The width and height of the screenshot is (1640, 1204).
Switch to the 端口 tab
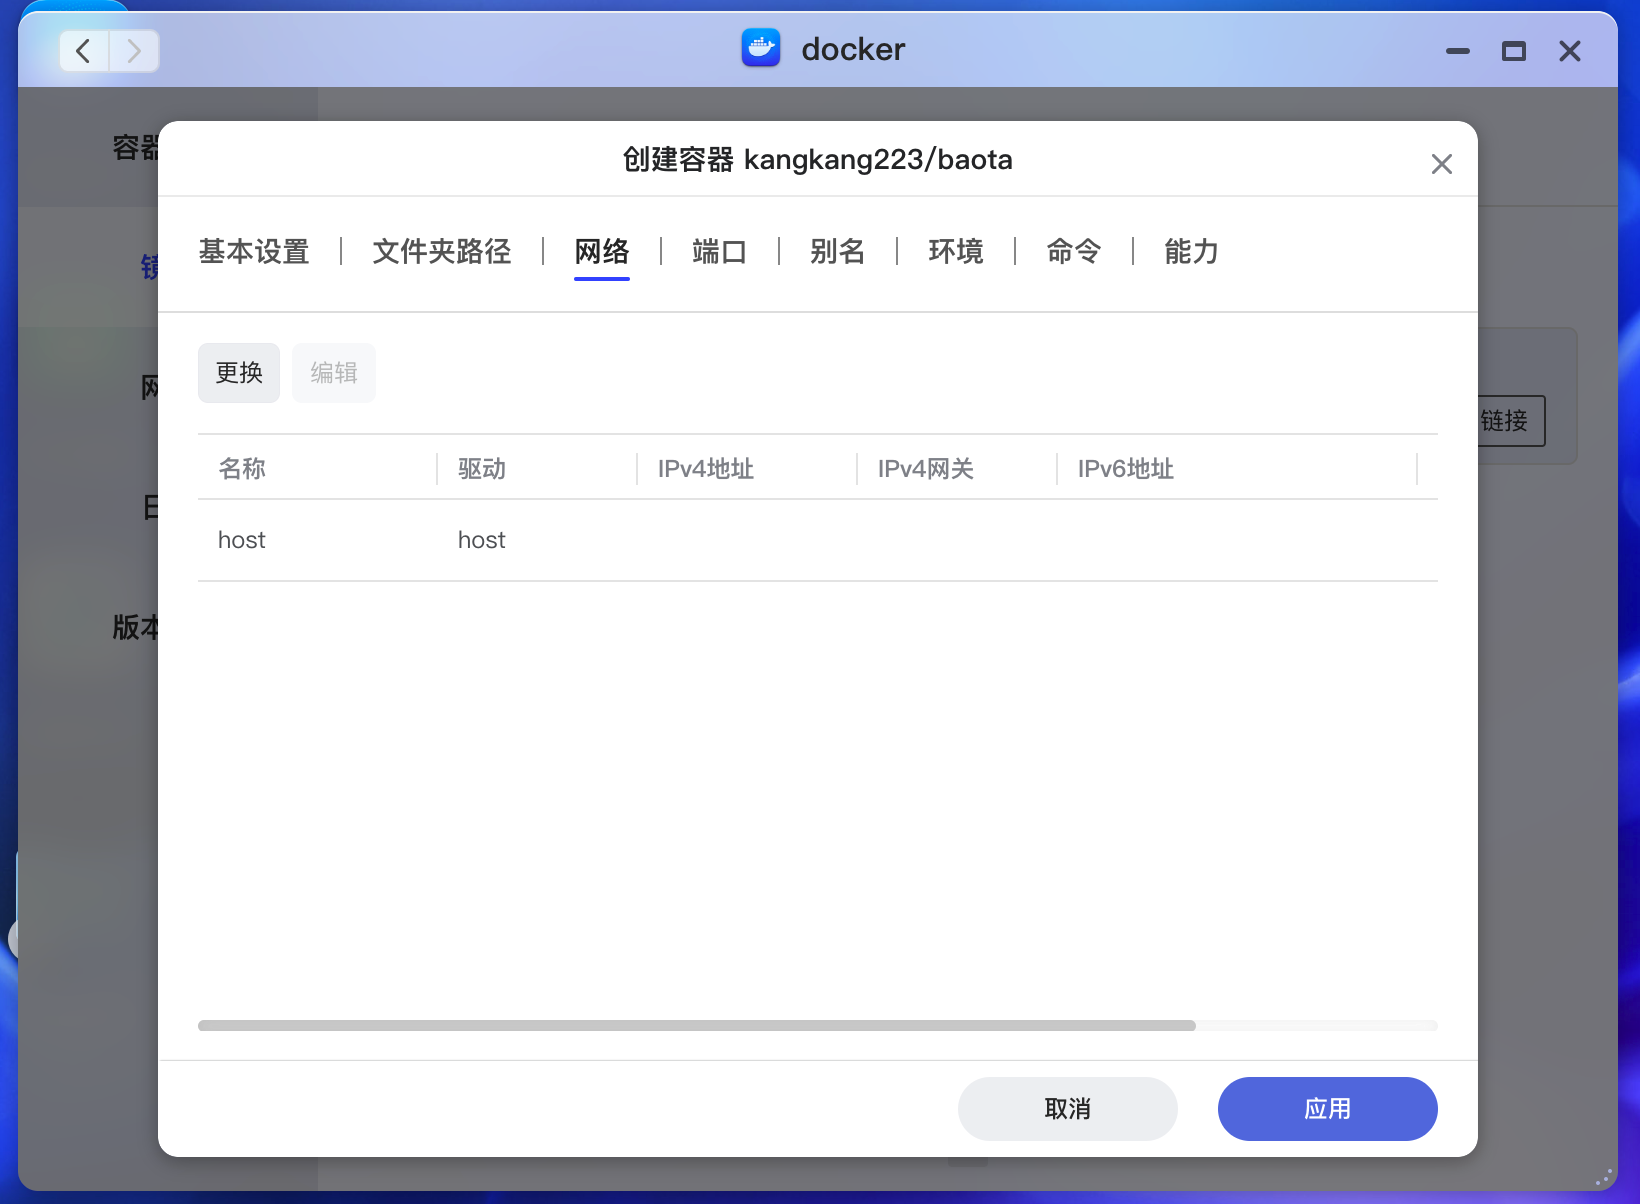(720, 251)
